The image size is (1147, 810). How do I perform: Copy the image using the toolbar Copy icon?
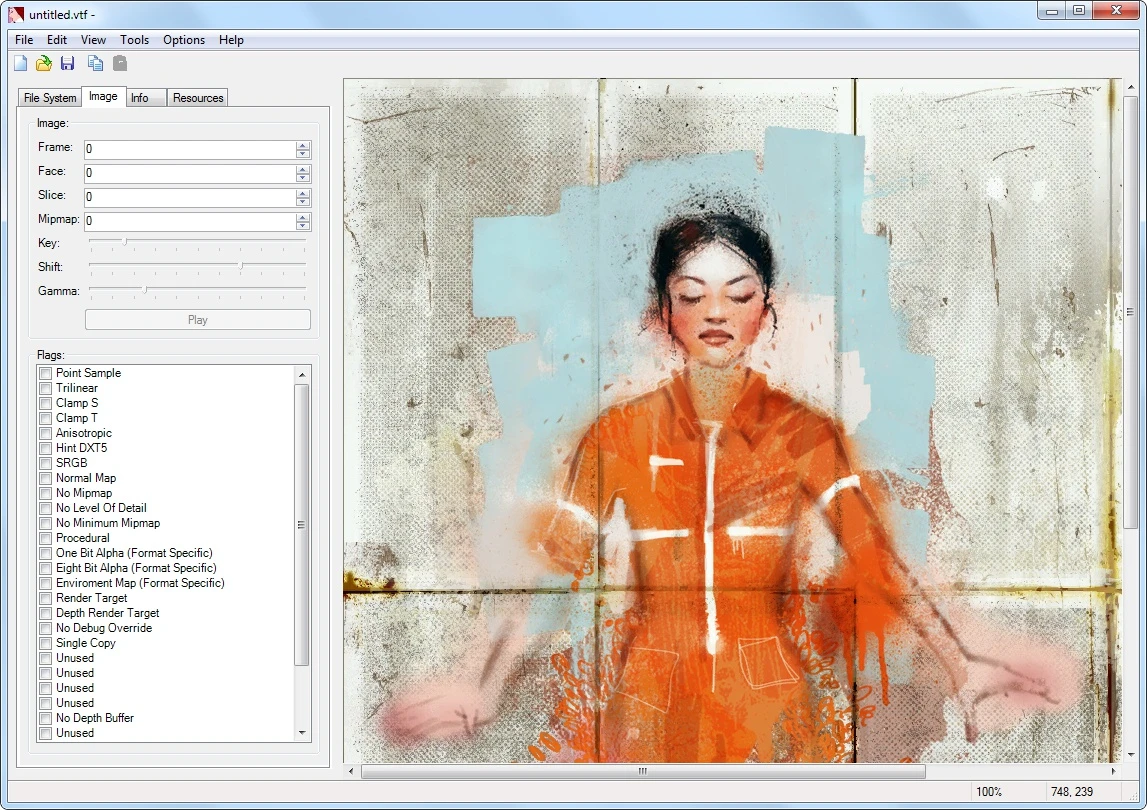pos(95,64)
